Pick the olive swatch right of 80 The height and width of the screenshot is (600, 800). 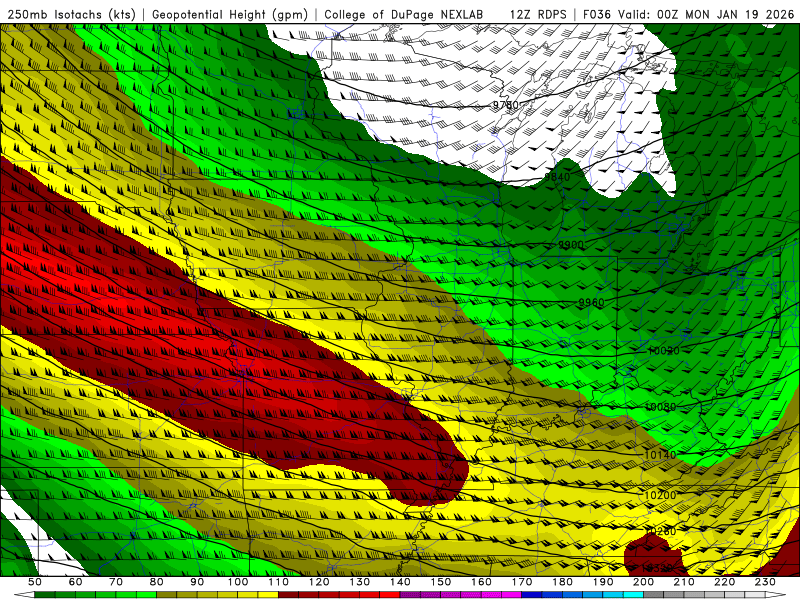click(x=167, y=595)
